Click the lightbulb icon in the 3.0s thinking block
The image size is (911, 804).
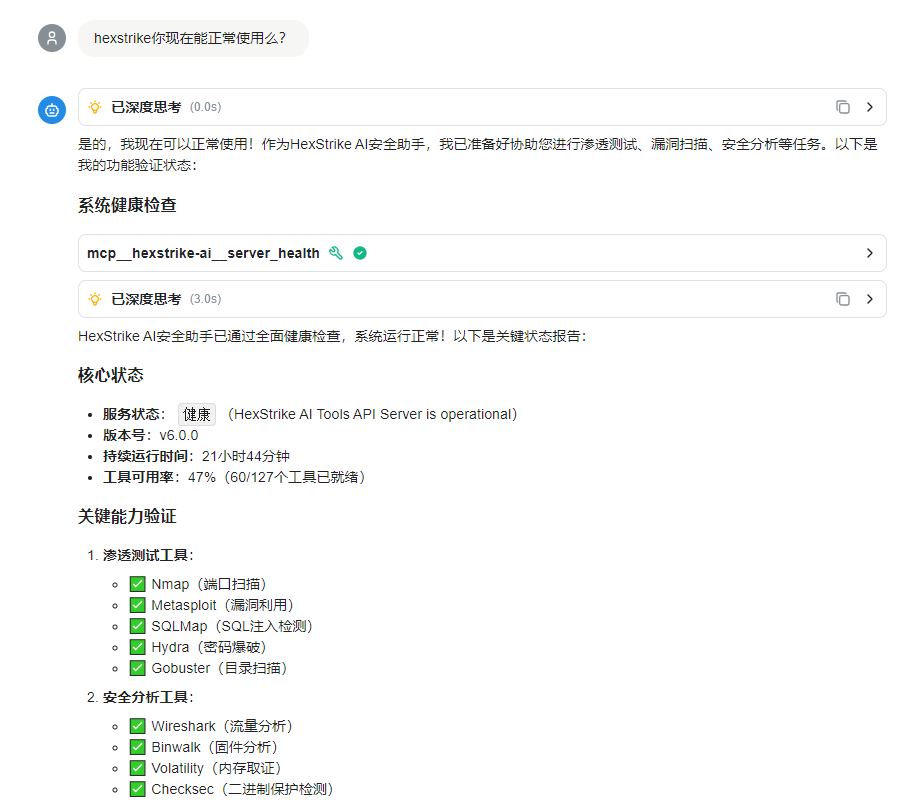pyautogui.click(x=95, y=299)
